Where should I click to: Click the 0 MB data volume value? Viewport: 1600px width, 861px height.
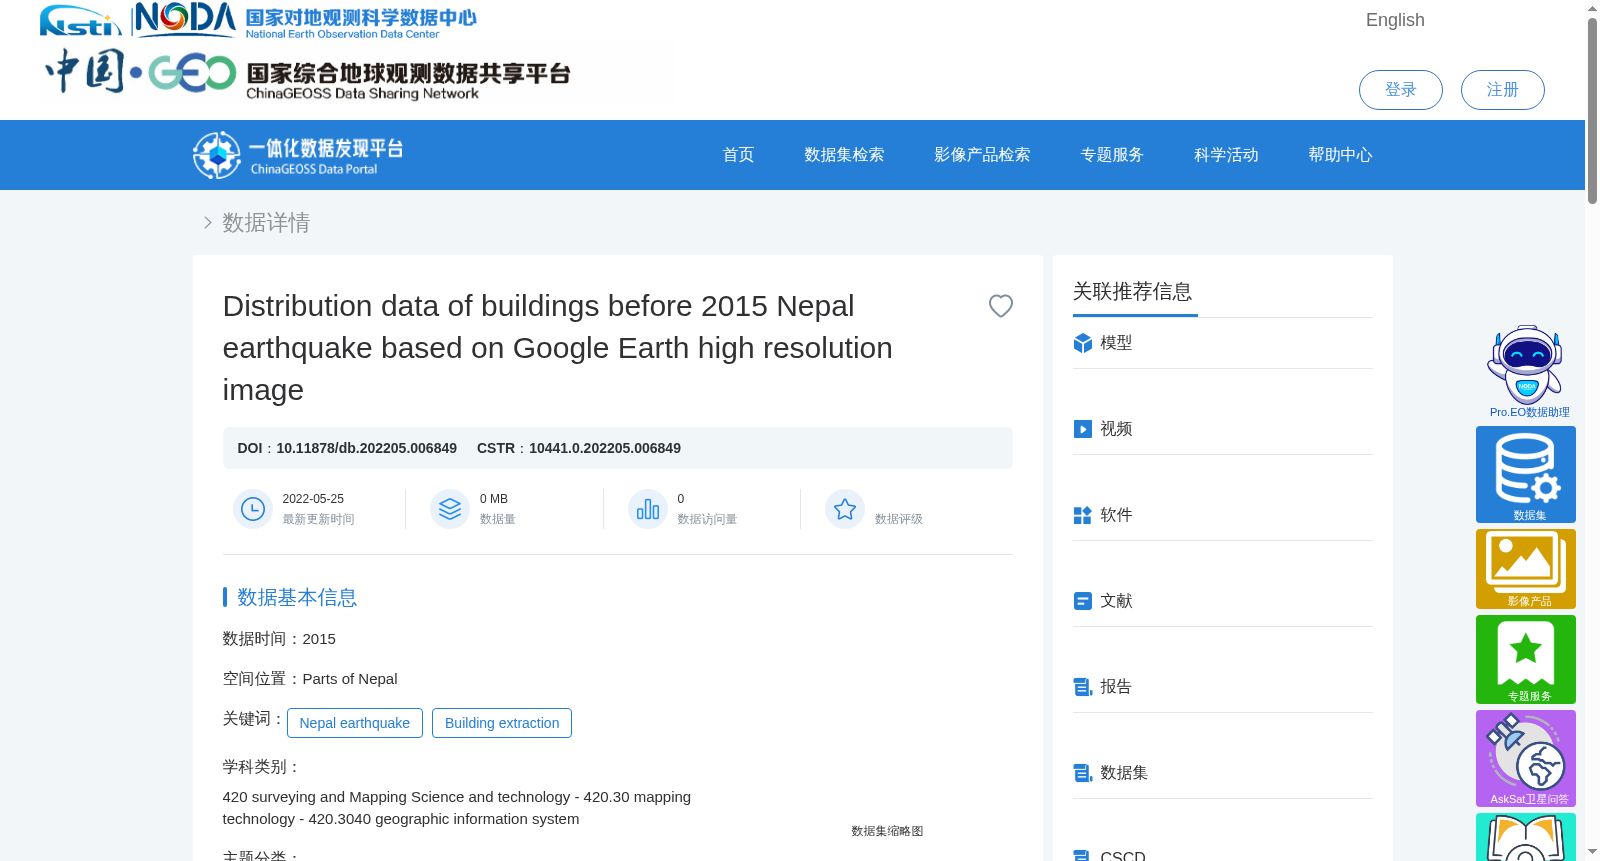point(494,499)
